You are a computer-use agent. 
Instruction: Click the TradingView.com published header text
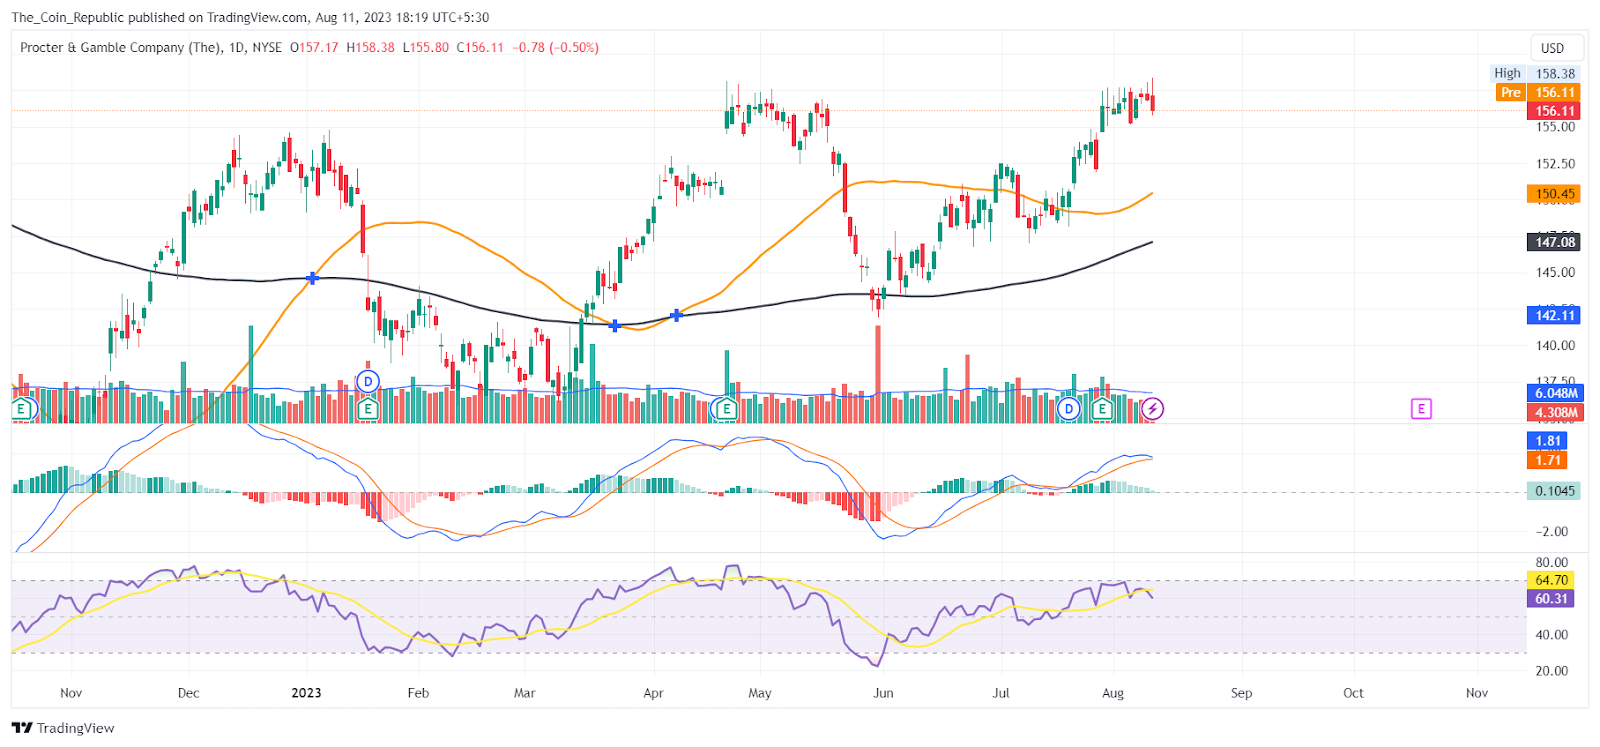point(250,17)
